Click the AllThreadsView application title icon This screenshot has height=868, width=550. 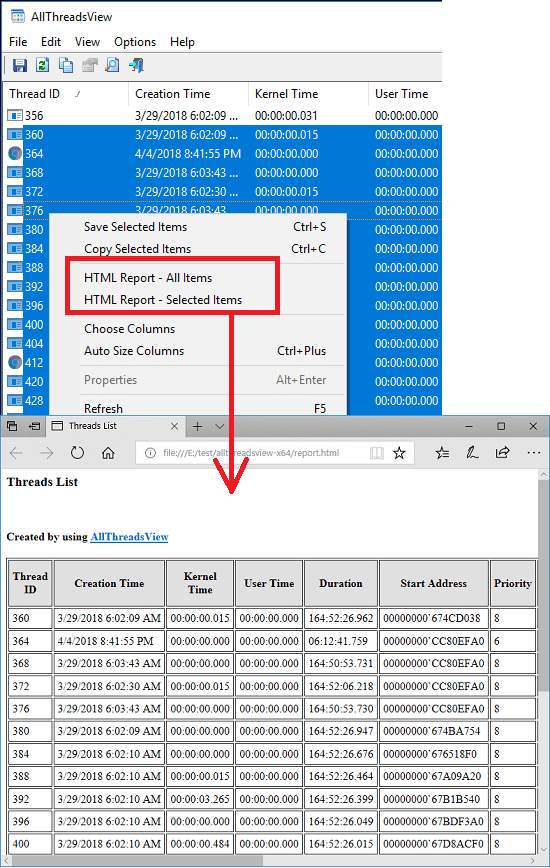[x=18, y=16]
